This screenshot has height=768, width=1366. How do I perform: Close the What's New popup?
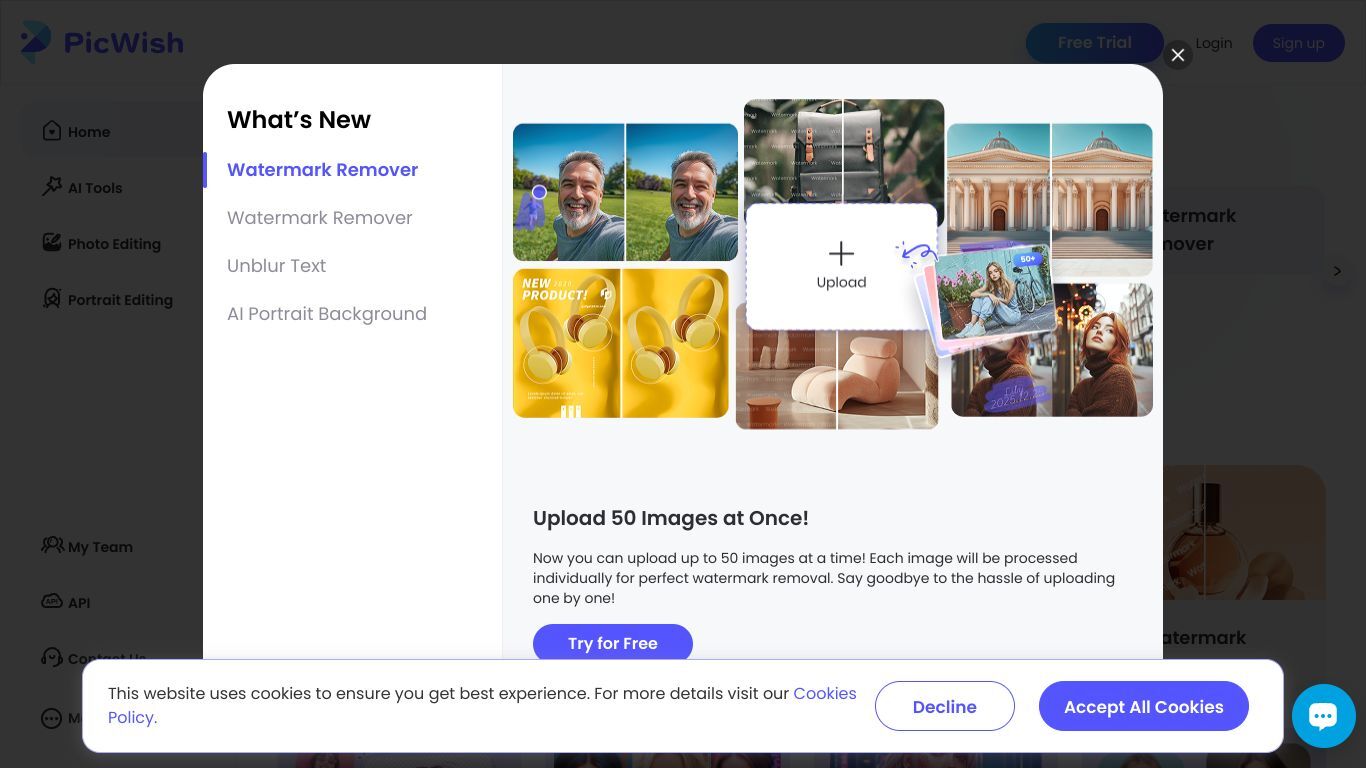(x=1178, y=55)
